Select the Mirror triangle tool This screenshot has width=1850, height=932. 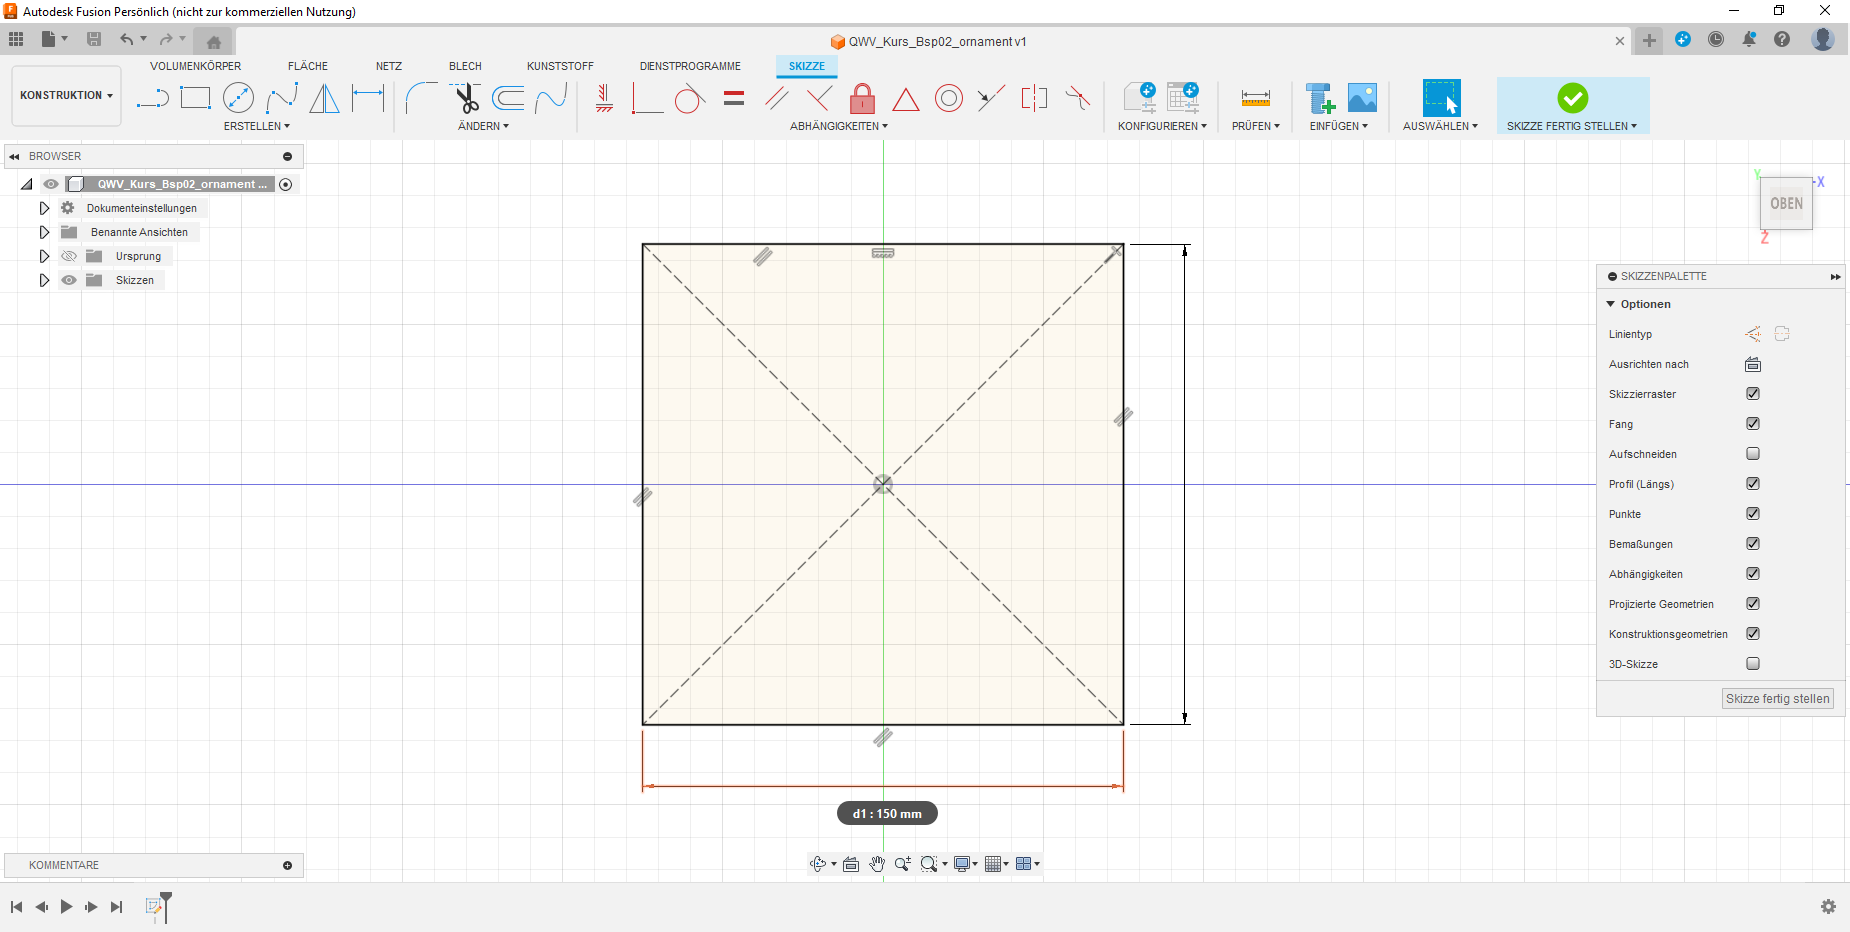click(324, 98)
